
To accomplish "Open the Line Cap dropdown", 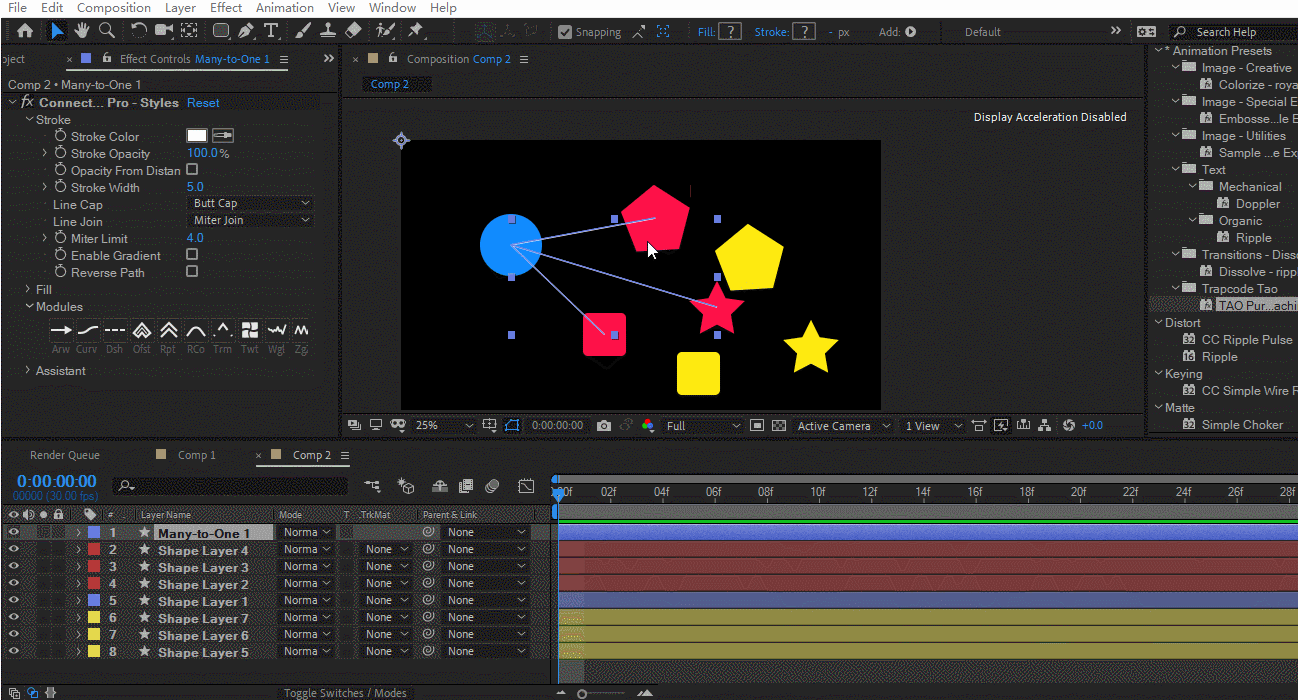I will [x=251, y=204].
